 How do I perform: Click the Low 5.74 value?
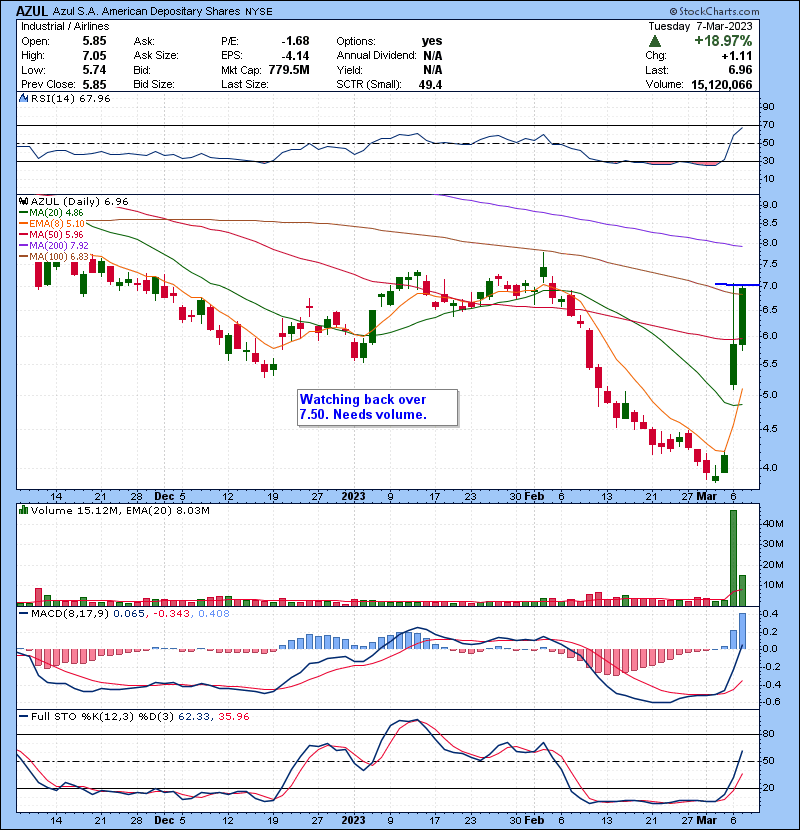pyautogui.click(x=94, y=70)
